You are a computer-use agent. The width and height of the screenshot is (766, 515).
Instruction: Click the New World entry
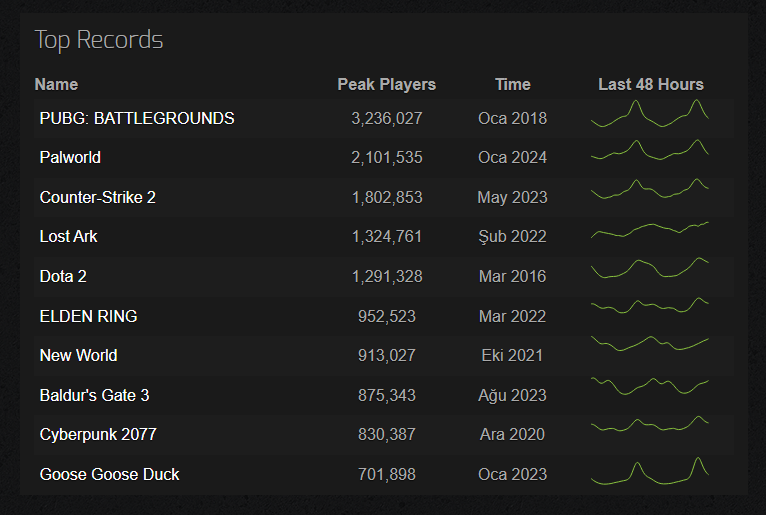[x=78, y=355]
